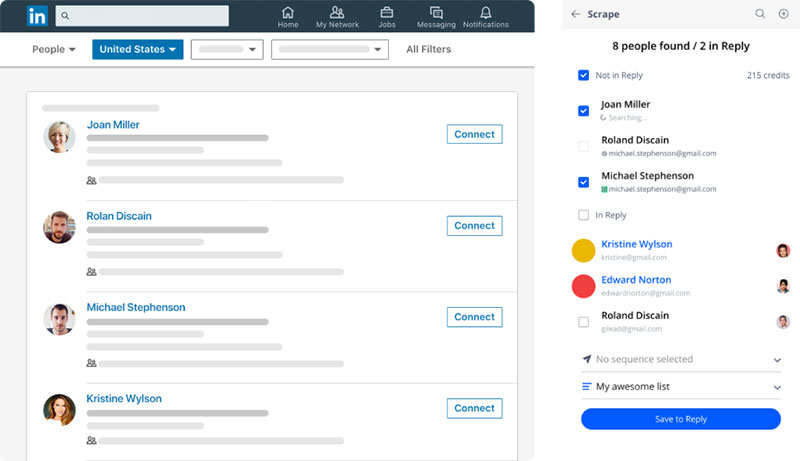Click owner avatar beside Edward Norton
This screenshot has height=461, width=800.
click(x=783, y=286)
